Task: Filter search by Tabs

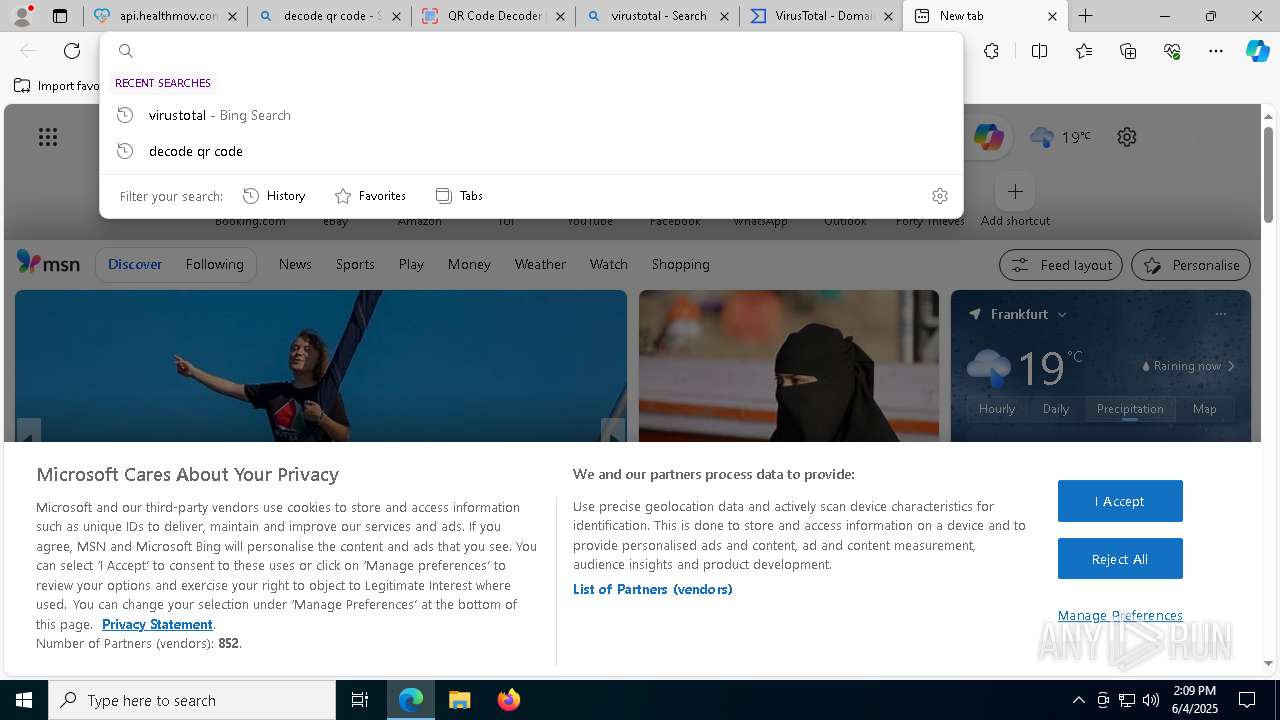Action: (x=459, y=196)
